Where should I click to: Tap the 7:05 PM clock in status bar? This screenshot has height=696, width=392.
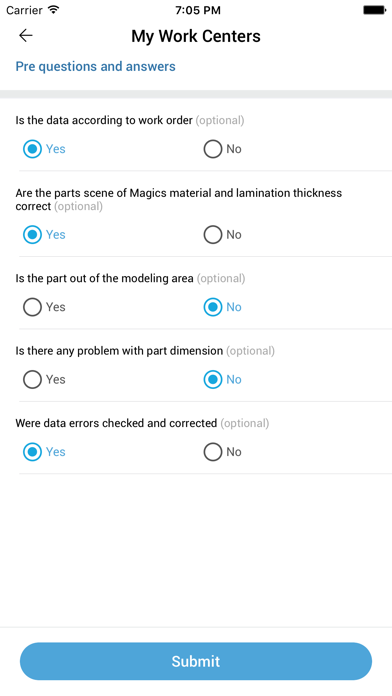pos(198,10)
